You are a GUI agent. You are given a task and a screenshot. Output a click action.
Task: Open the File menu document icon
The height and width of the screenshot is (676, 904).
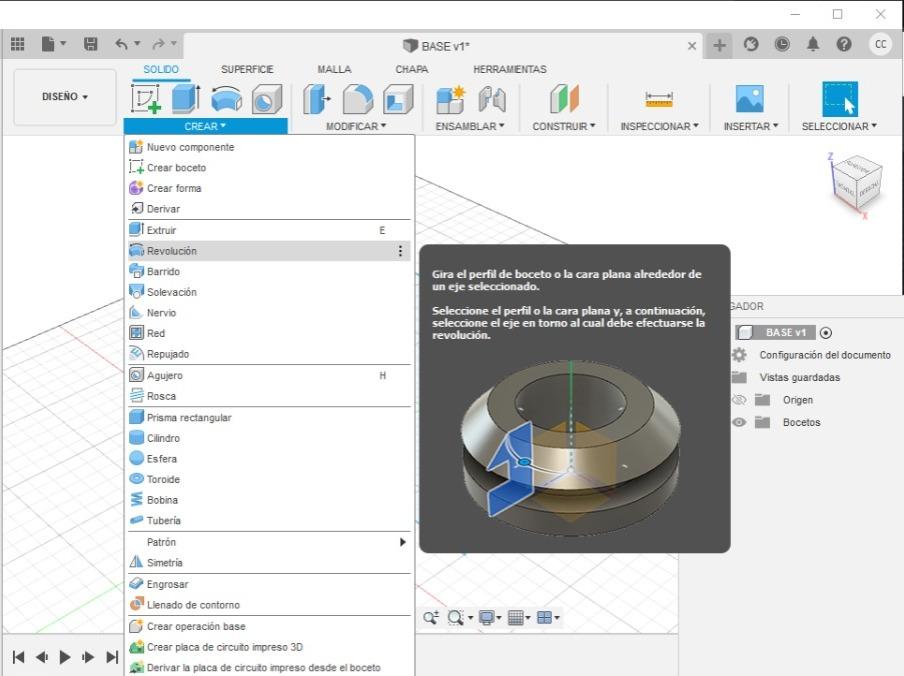tap(48, 44)
